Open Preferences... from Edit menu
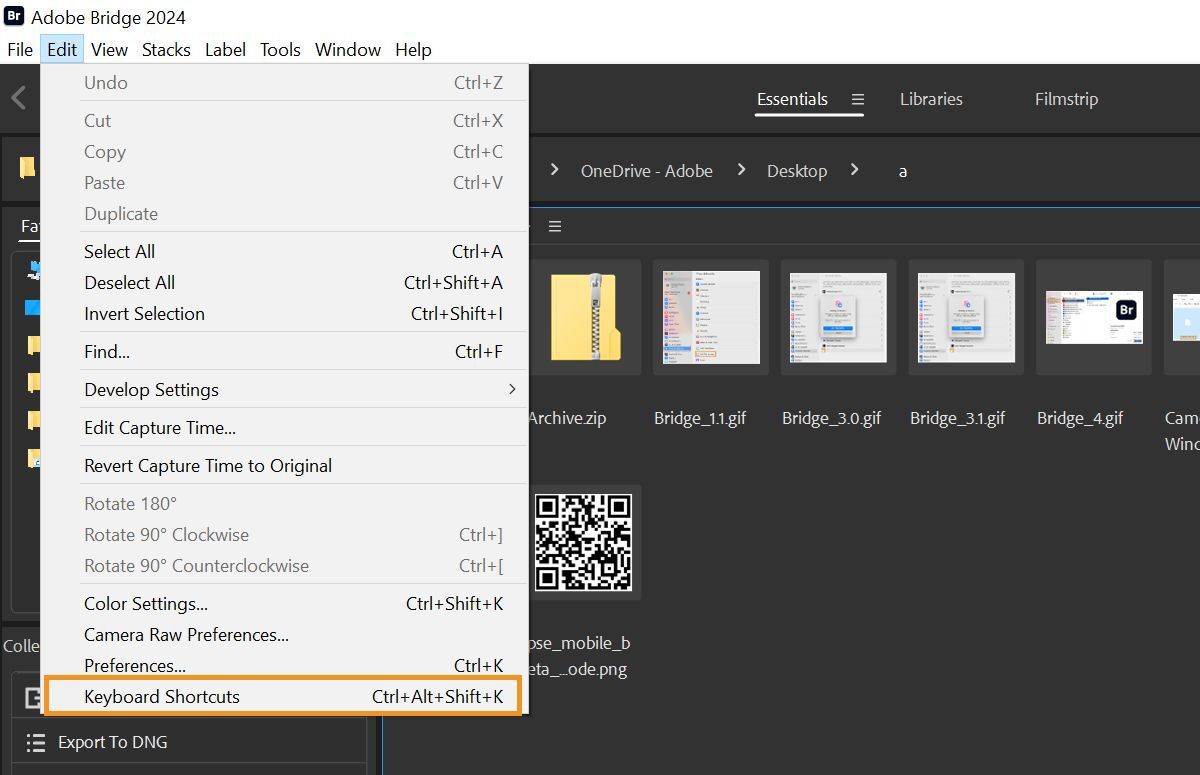The height and width of the screenshot is (775, 1200). (285, 665)
